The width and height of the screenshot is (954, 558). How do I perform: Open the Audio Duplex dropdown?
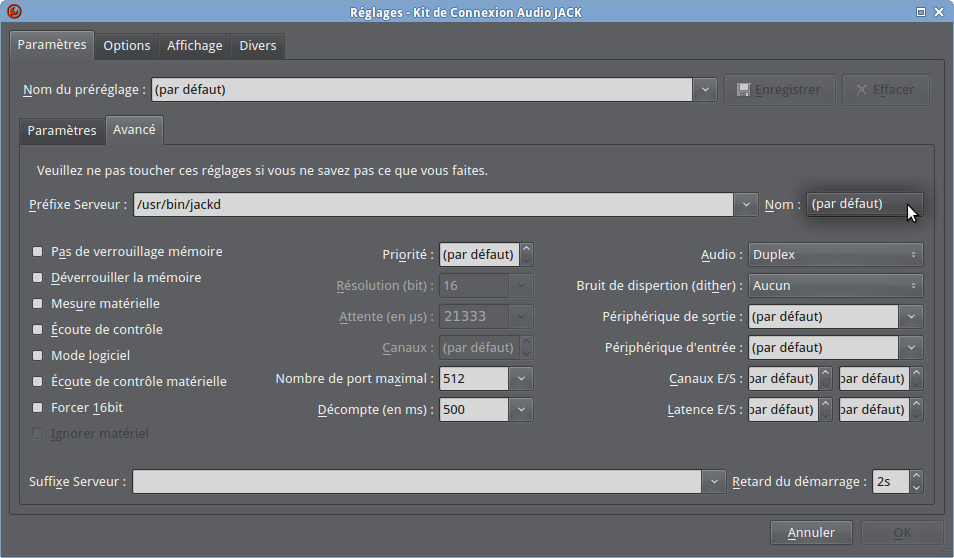[835, 254]
